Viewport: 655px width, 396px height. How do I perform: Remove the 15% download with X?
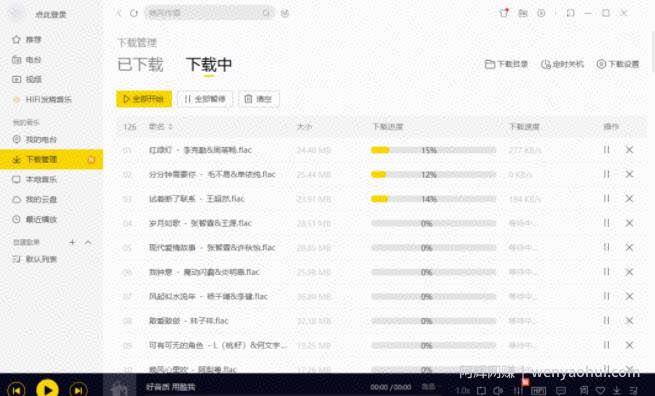click(630, 150)
